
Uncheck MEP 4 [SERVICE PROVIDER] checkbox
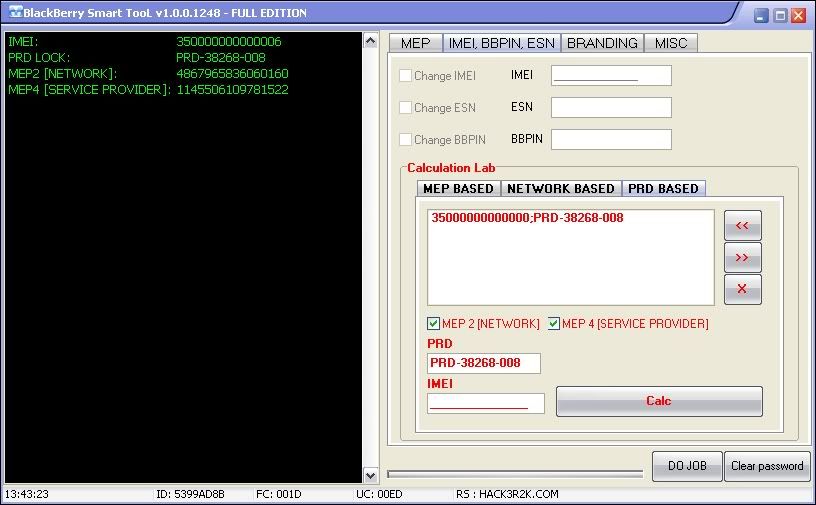[554, 323]
